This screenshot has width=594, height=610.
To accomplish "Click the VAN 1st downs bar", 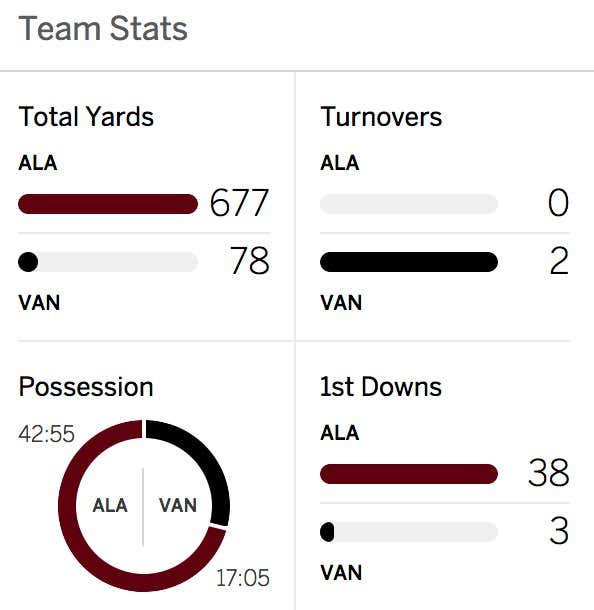I will (409, 532).
